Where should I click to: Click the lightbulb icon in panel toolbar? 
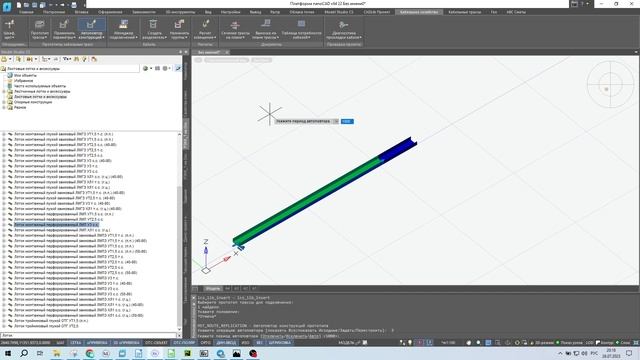point(84,59)
